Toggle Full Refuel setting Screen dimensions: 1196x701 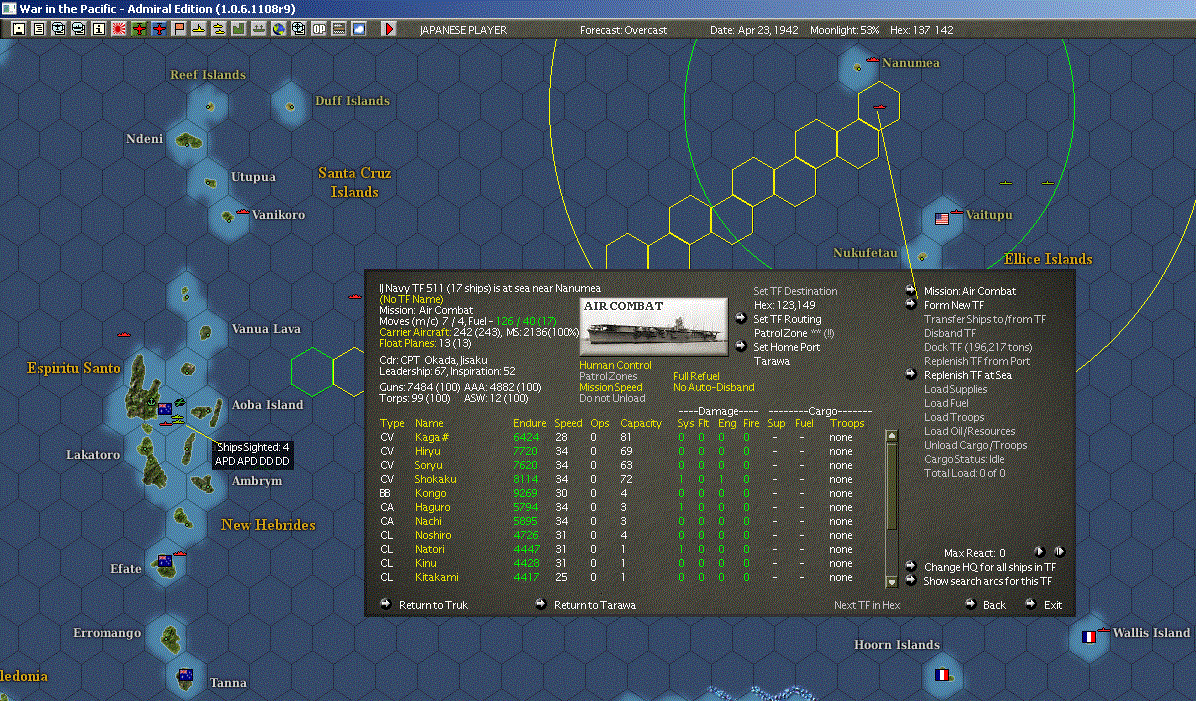[x=696, y=376]
